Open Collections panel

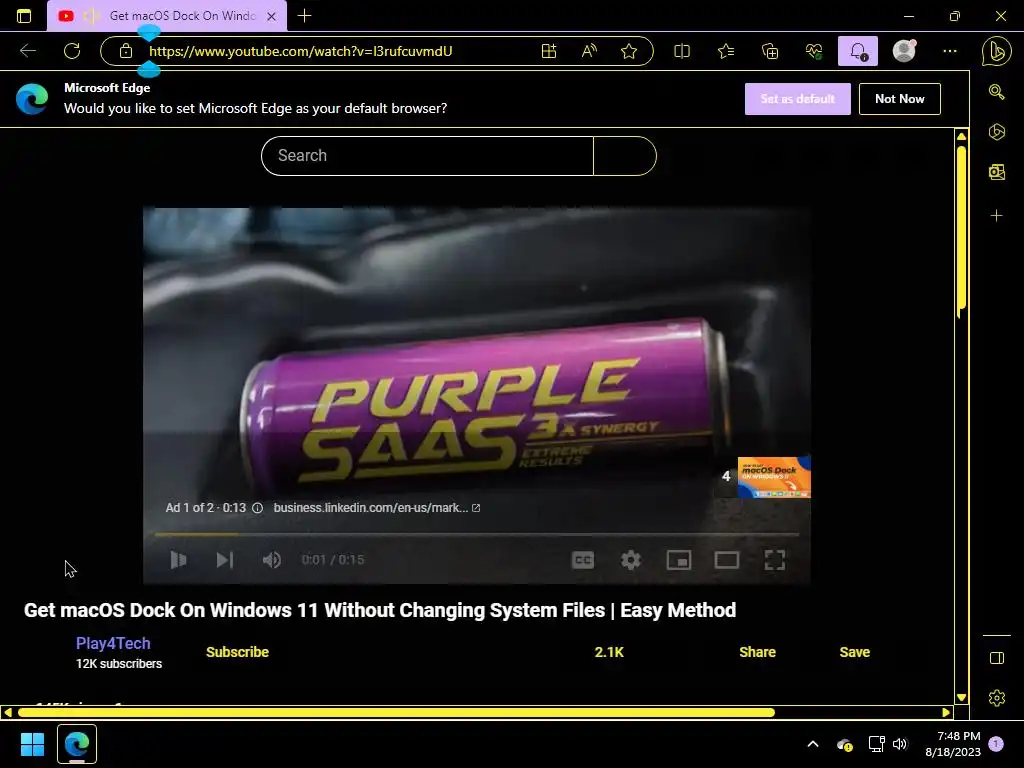770,51
